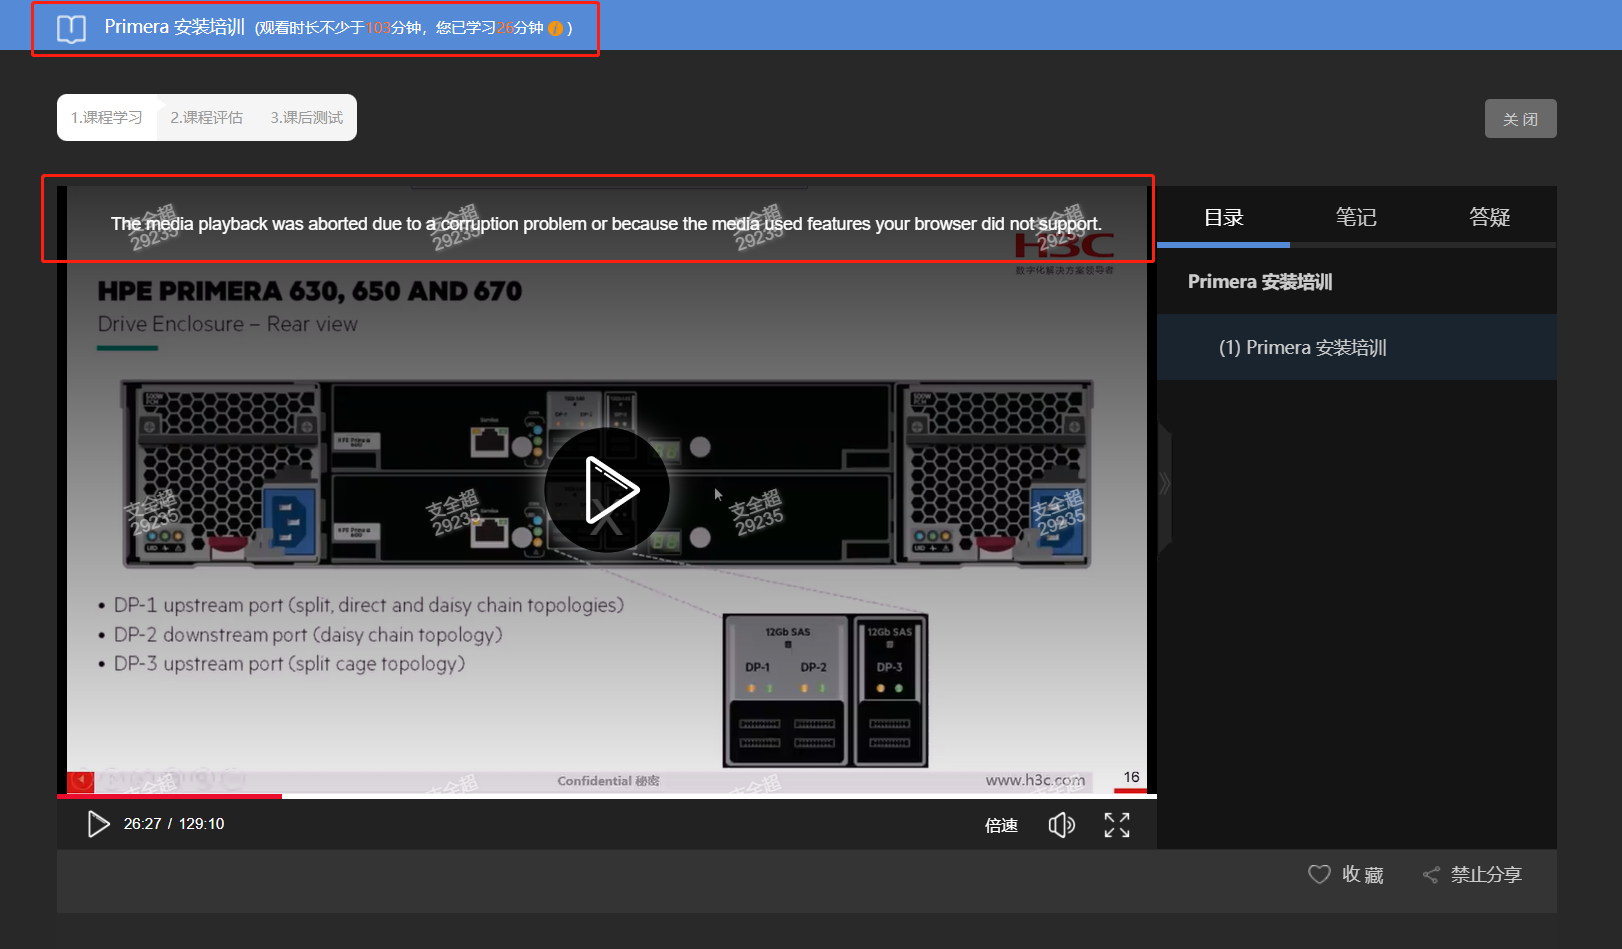Switch to the 1.课程学习 tab
The image size is (1622, 949).
coord(107,118)
